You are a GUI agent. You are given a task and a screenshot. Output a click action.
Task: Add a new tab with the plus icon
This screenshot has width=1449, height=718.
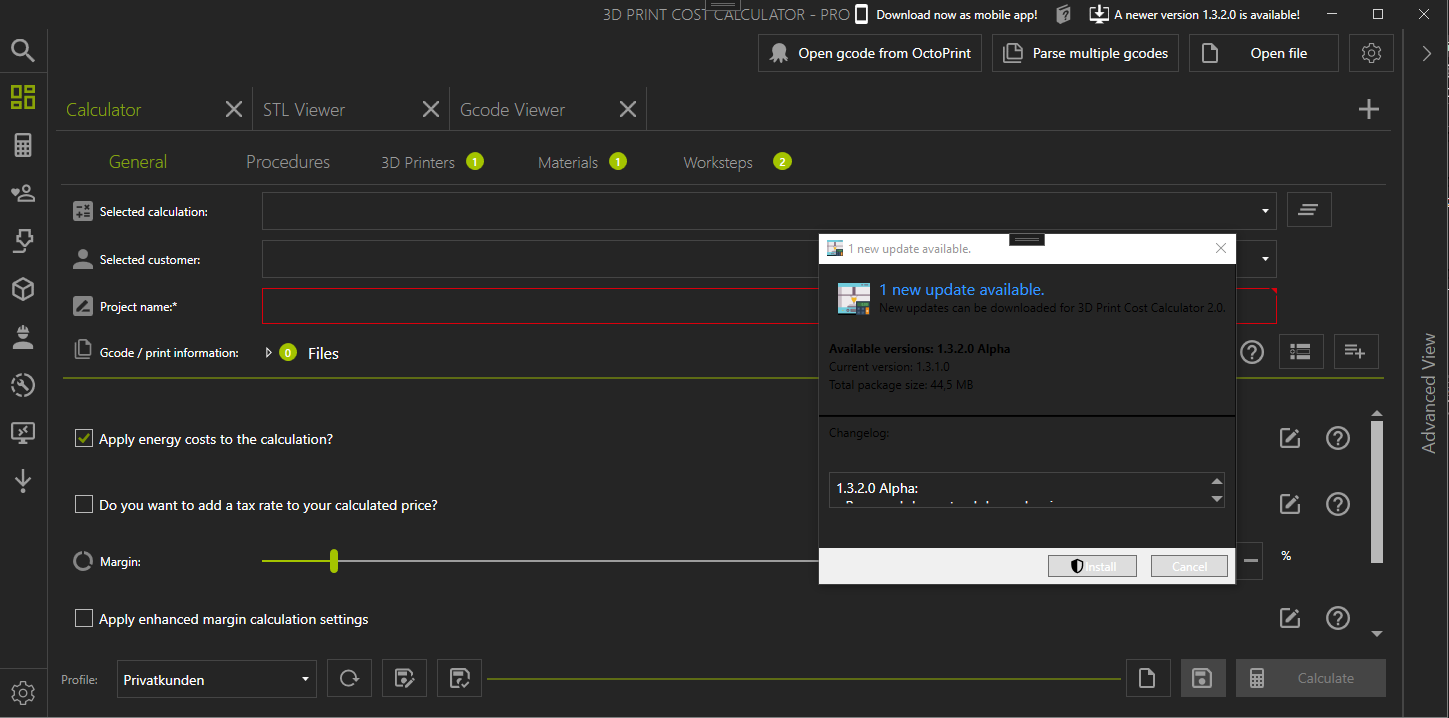[x=1369, y=110]
